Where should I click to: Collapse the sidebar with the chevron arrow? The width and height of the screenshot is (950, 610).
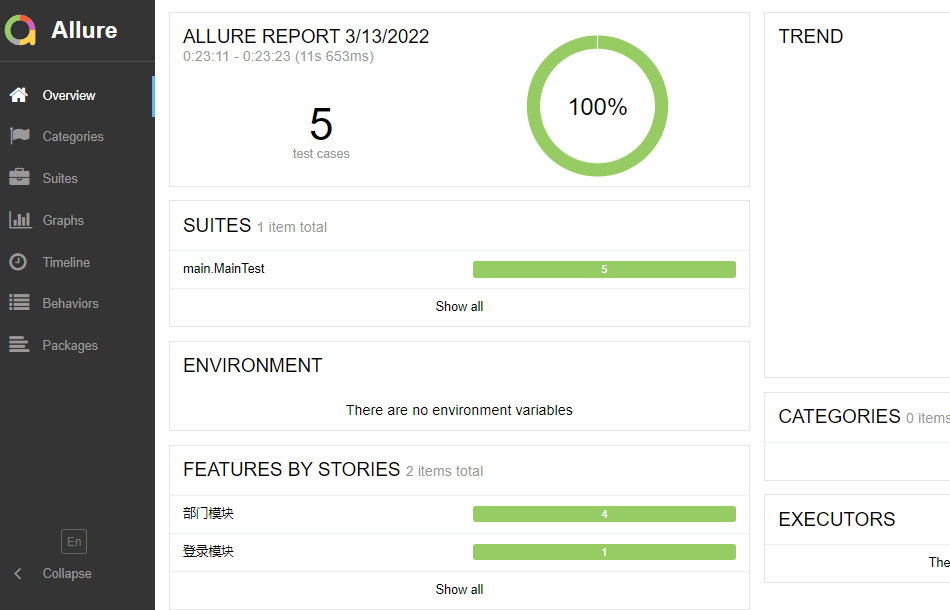[18, 574]
